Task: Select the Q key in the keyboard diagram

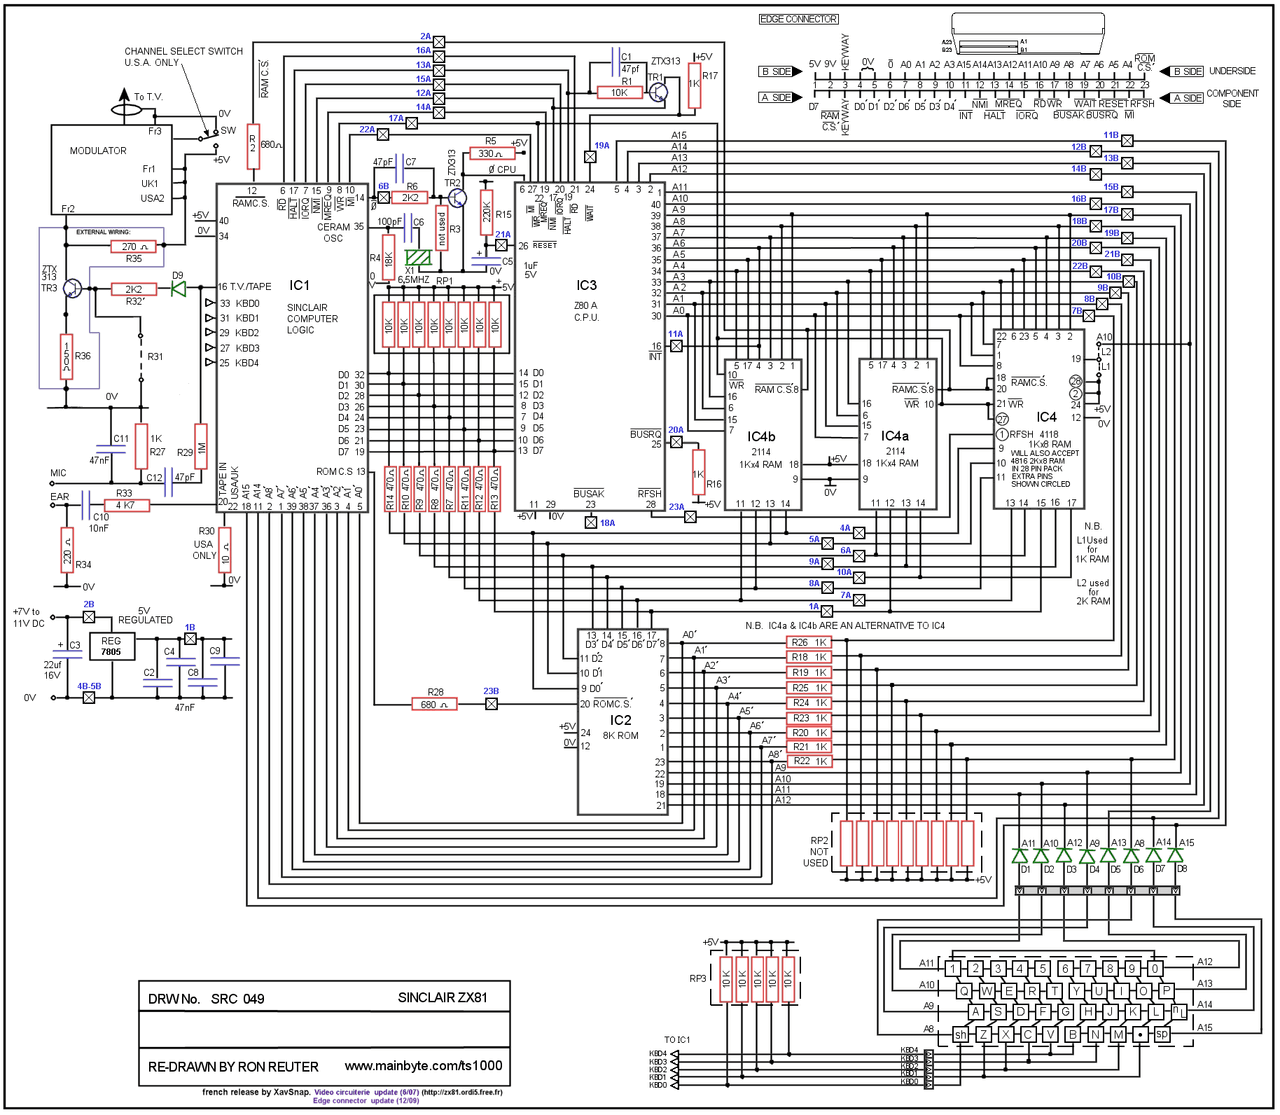Action: coord(964,991)
